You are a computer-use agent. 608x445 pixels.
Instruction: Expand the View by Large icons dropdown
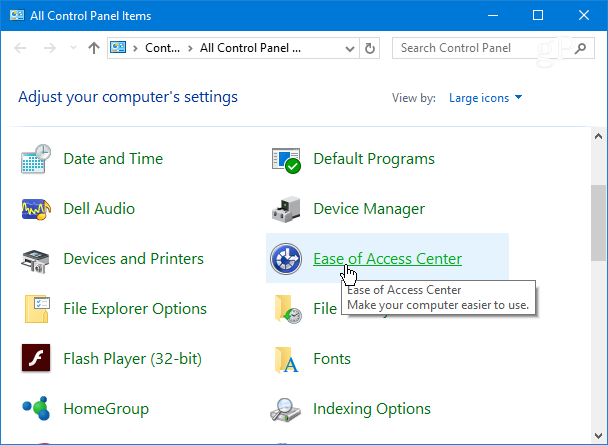click(485, 98)
